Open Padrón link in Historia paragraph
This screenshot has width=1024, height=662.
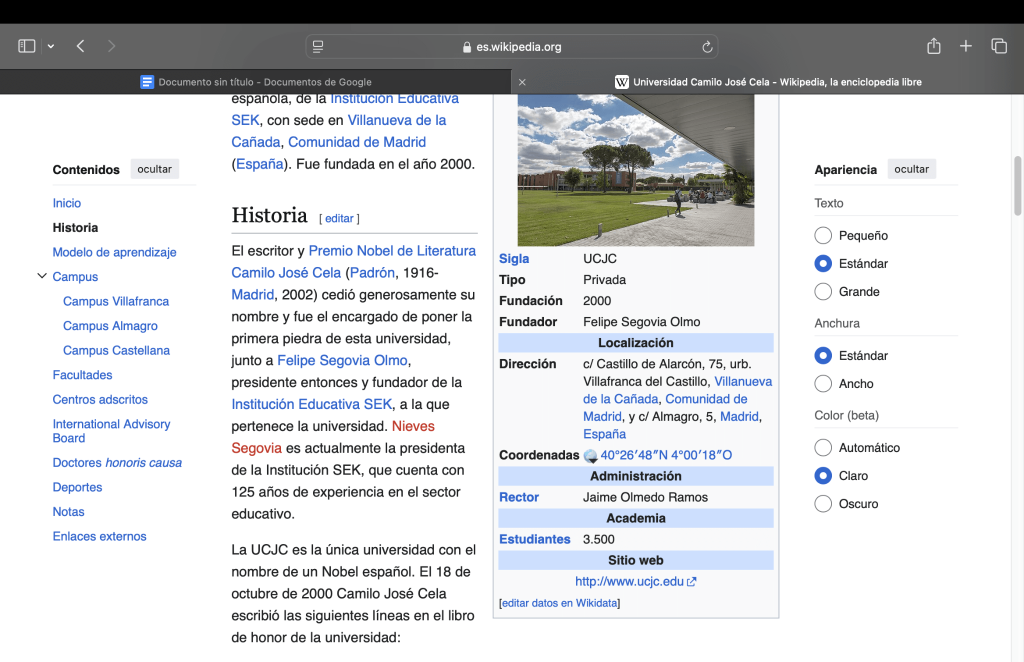coord(372,273)
